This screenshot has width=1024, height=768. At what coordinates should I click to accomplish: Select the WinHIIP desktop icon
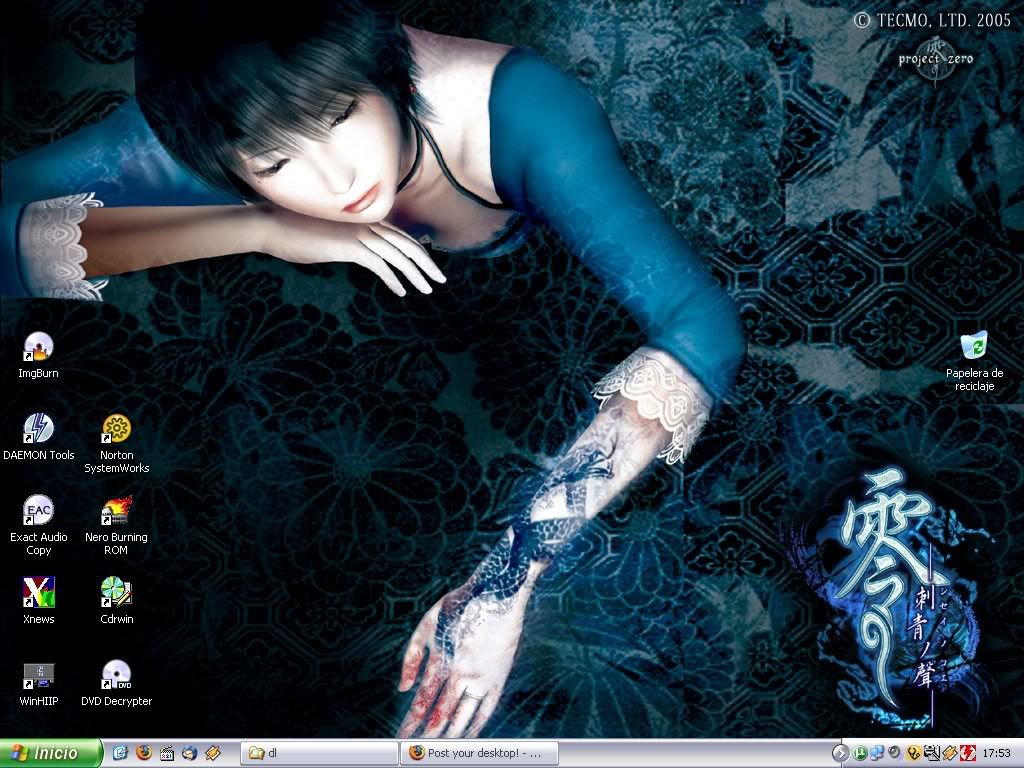[x=39, y=682]
